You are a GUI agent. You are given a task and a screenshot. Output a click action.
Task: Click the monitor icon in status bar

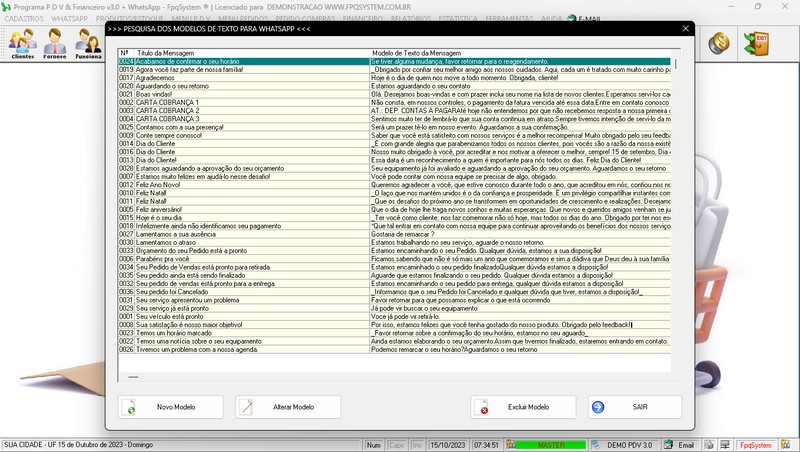tap(725, 445)
